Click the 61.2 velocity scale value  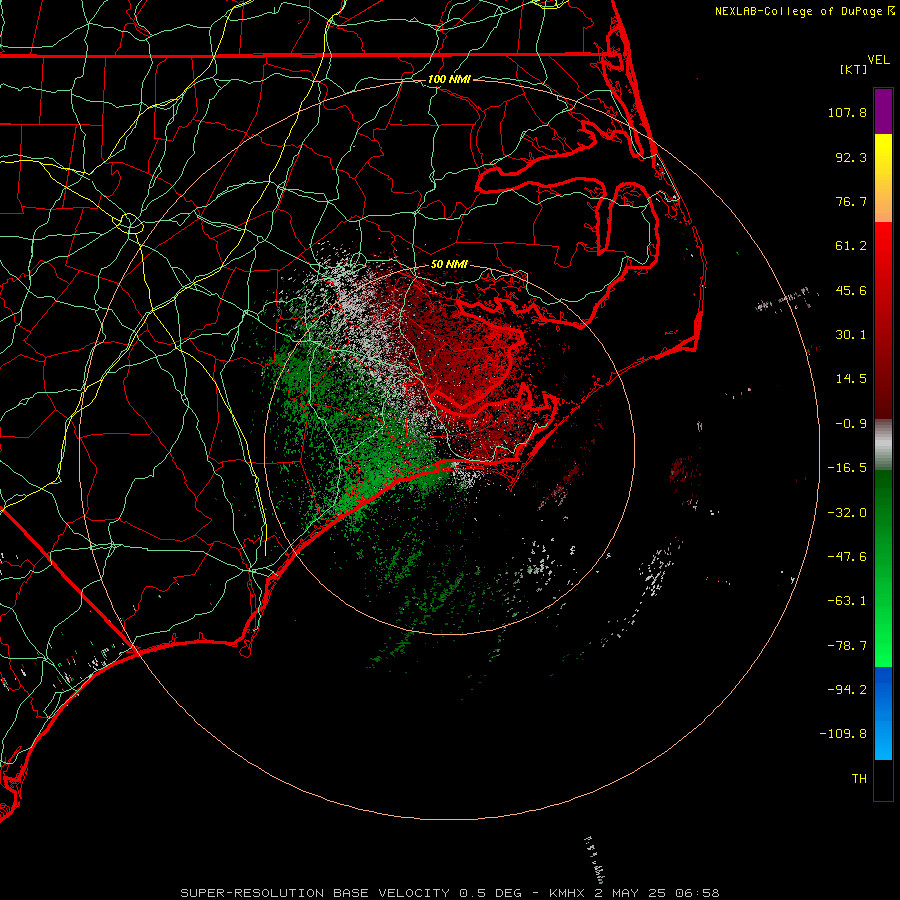click(x=851, y=246)
